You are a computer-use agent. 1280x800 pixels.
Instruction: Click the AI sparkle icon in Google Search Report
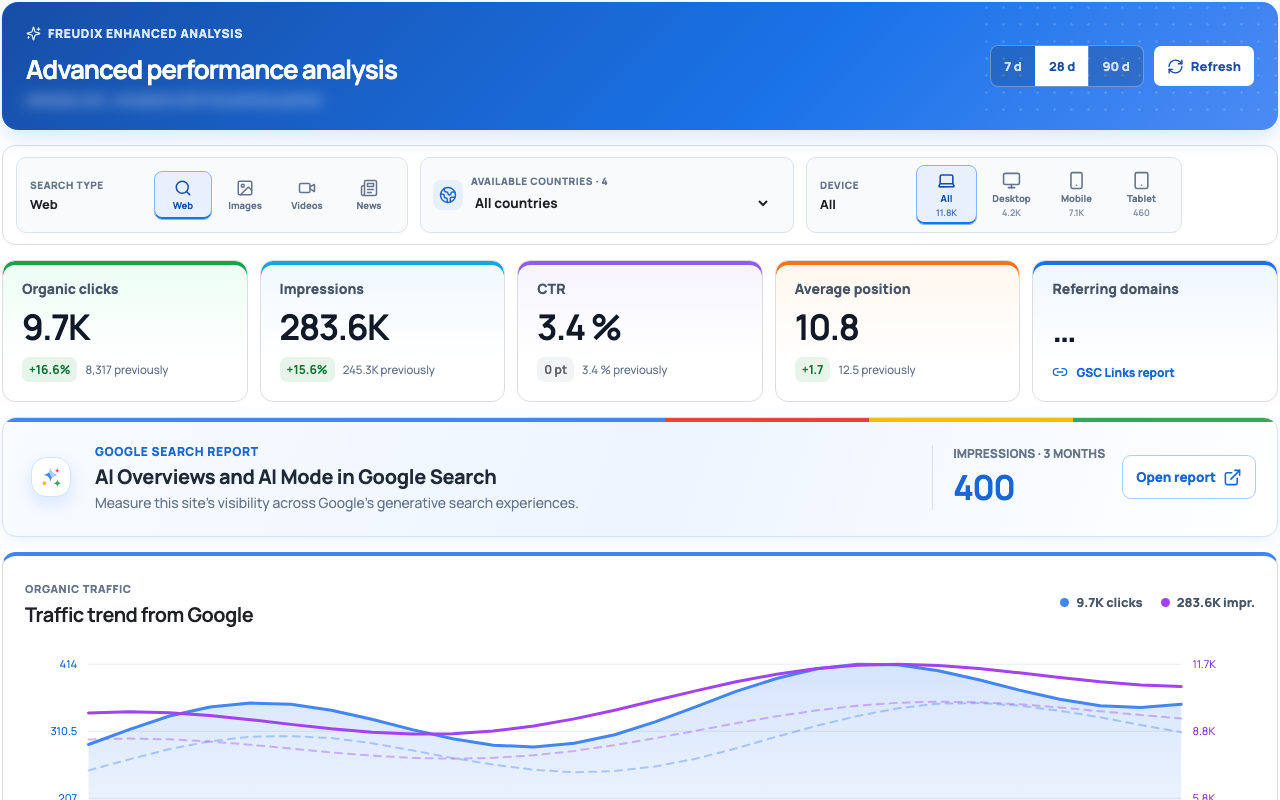[x=51, y=478]
